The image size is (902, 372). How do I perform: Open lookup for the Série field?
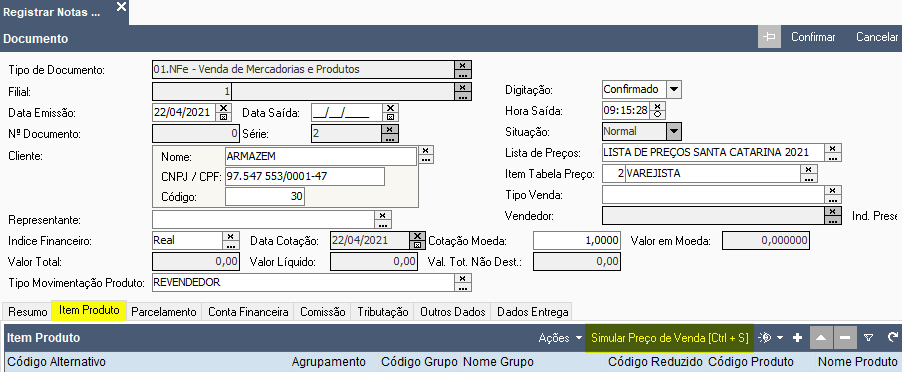point(390,138)
